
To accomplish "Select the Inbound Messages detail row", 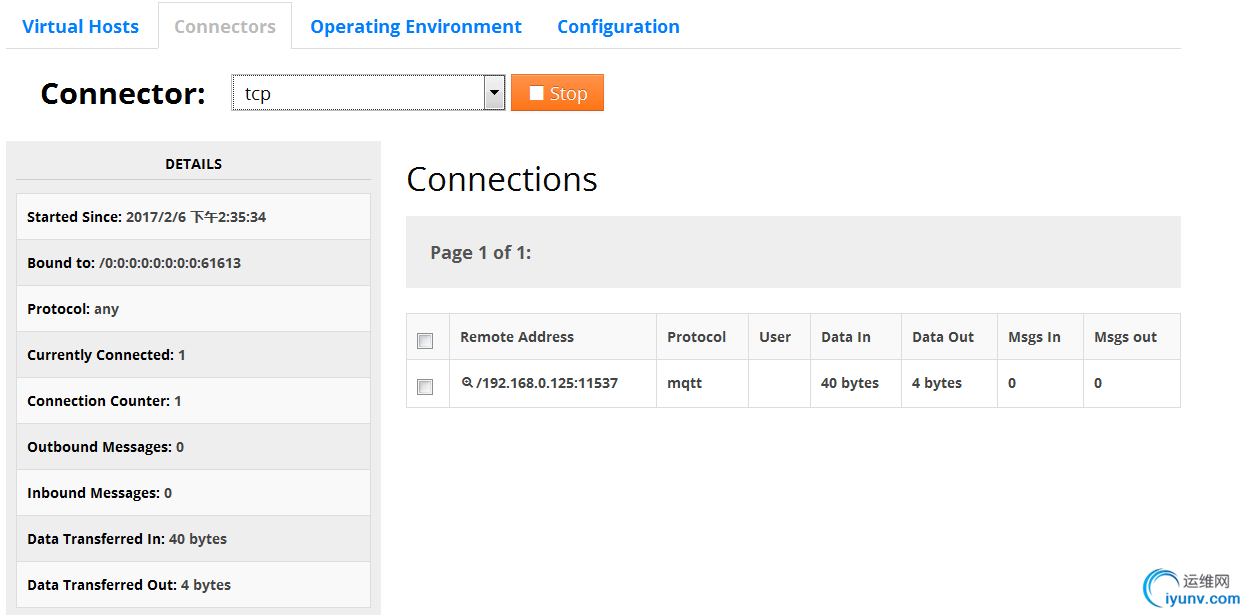I will (194, 493).
